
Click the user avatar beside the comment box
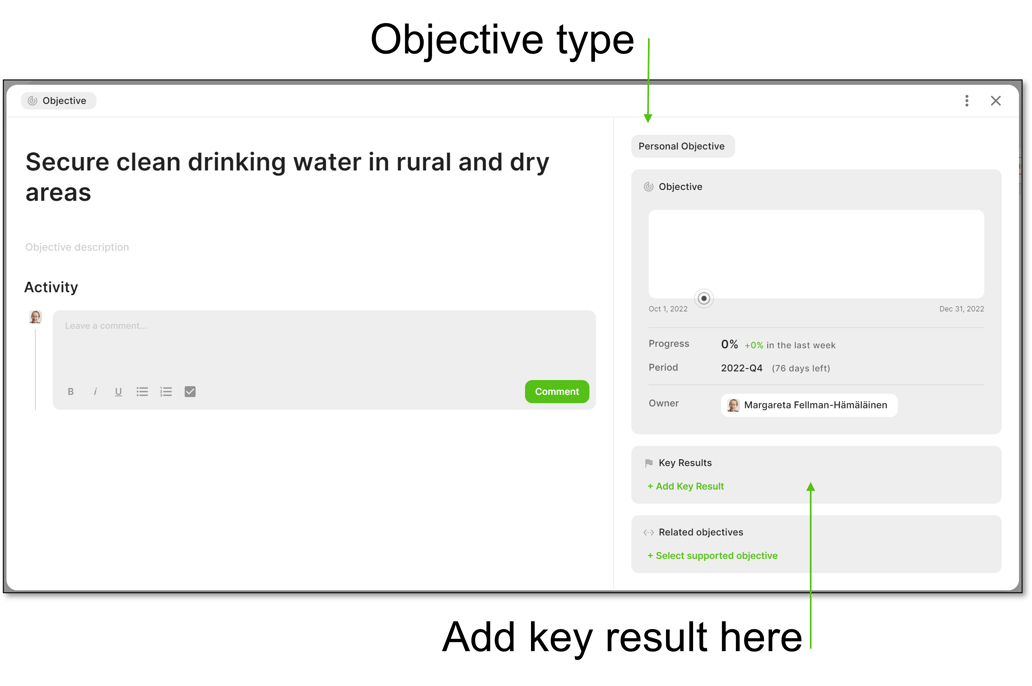[x=35, y=318]
